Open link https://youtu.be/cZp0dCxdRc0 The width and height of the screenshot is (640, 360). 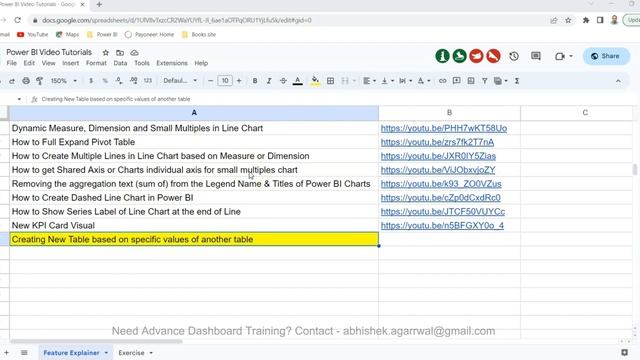(440, 198)
